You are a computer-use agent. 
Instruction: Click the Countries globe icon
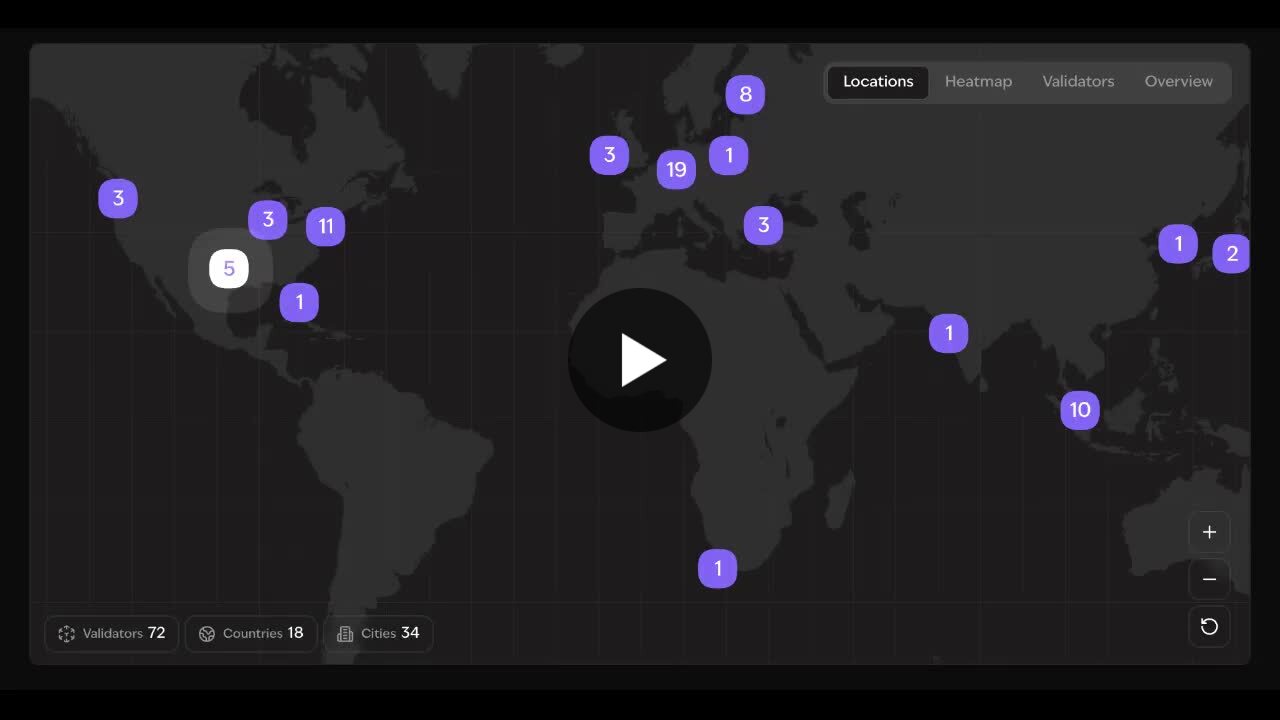pyautogui.click(x=207, y=634)
